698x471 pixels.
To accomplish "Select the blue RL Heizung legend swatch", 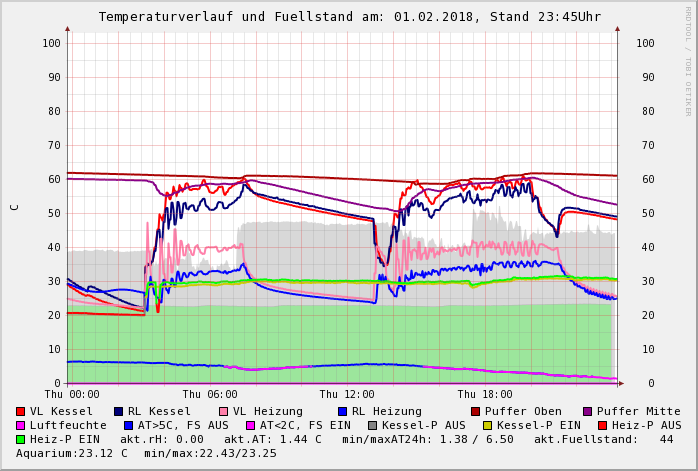I will click(343, 411).
